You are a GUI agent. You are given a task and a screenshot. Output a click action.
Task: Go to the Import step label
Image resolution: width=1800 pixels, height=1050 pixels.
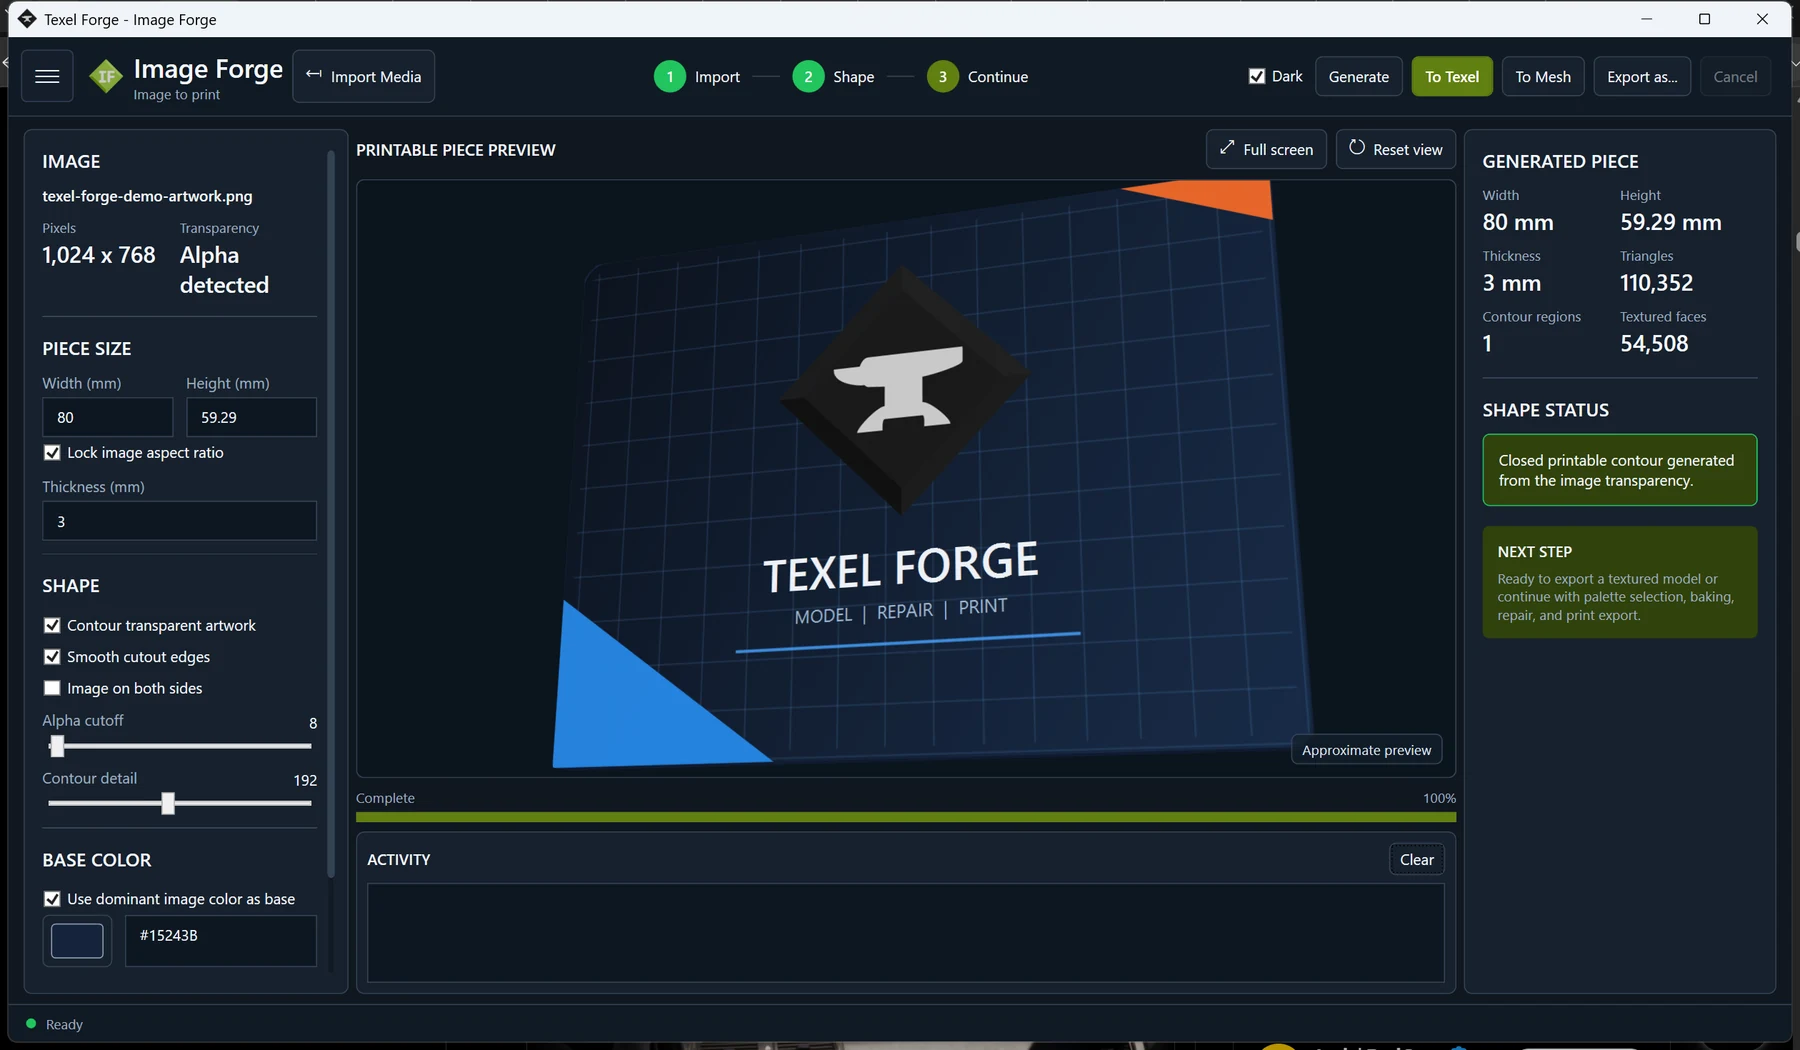717,76
